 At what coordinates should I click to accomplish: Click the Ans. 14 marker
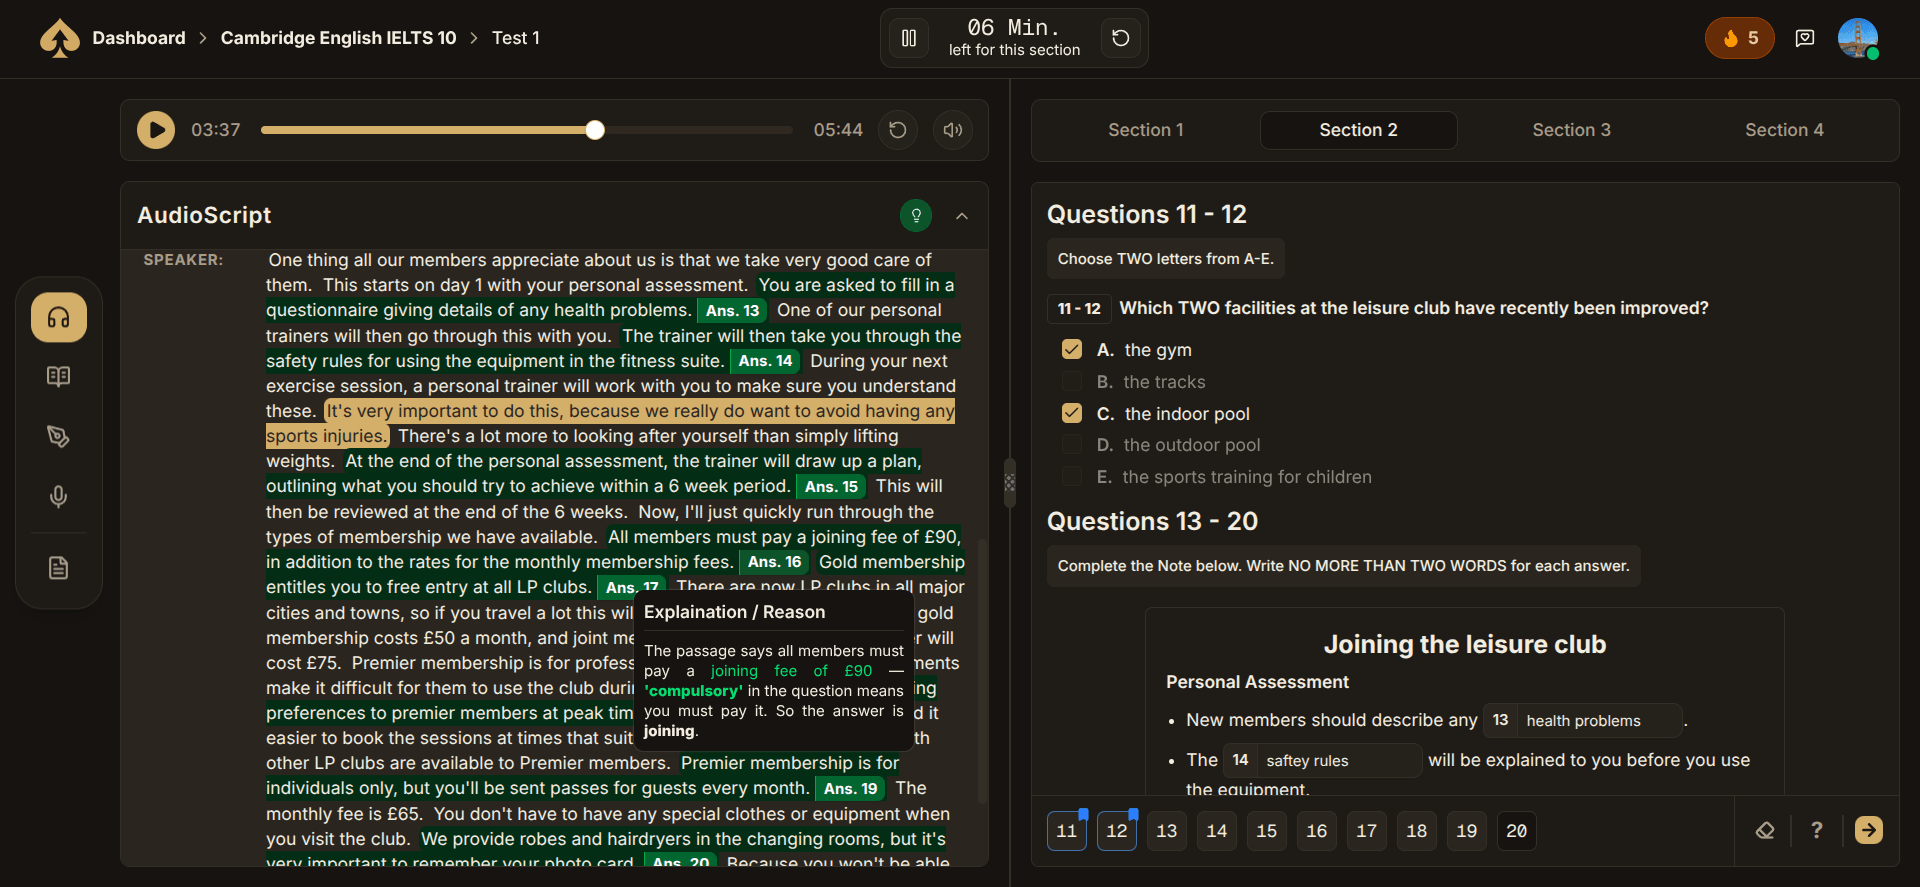[x=766, y=361]
